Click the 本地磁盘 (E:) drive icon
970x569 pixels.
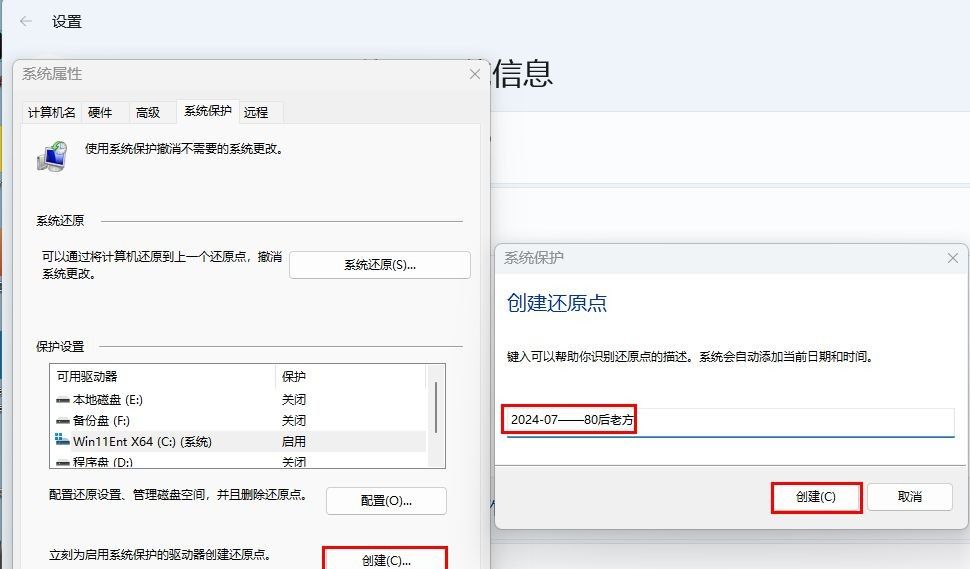tap(62, 400)
